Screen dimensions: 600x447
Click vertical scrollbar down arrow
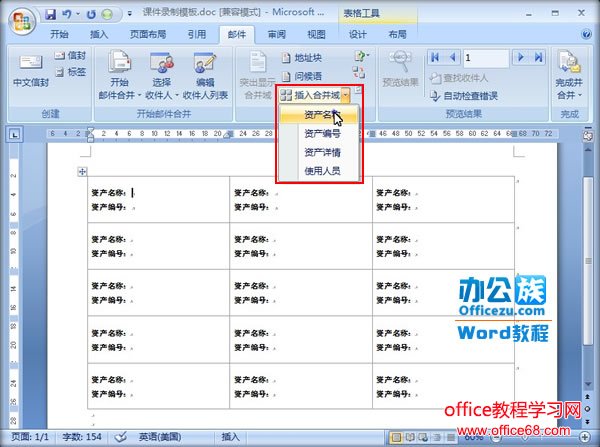pos(588,384)
